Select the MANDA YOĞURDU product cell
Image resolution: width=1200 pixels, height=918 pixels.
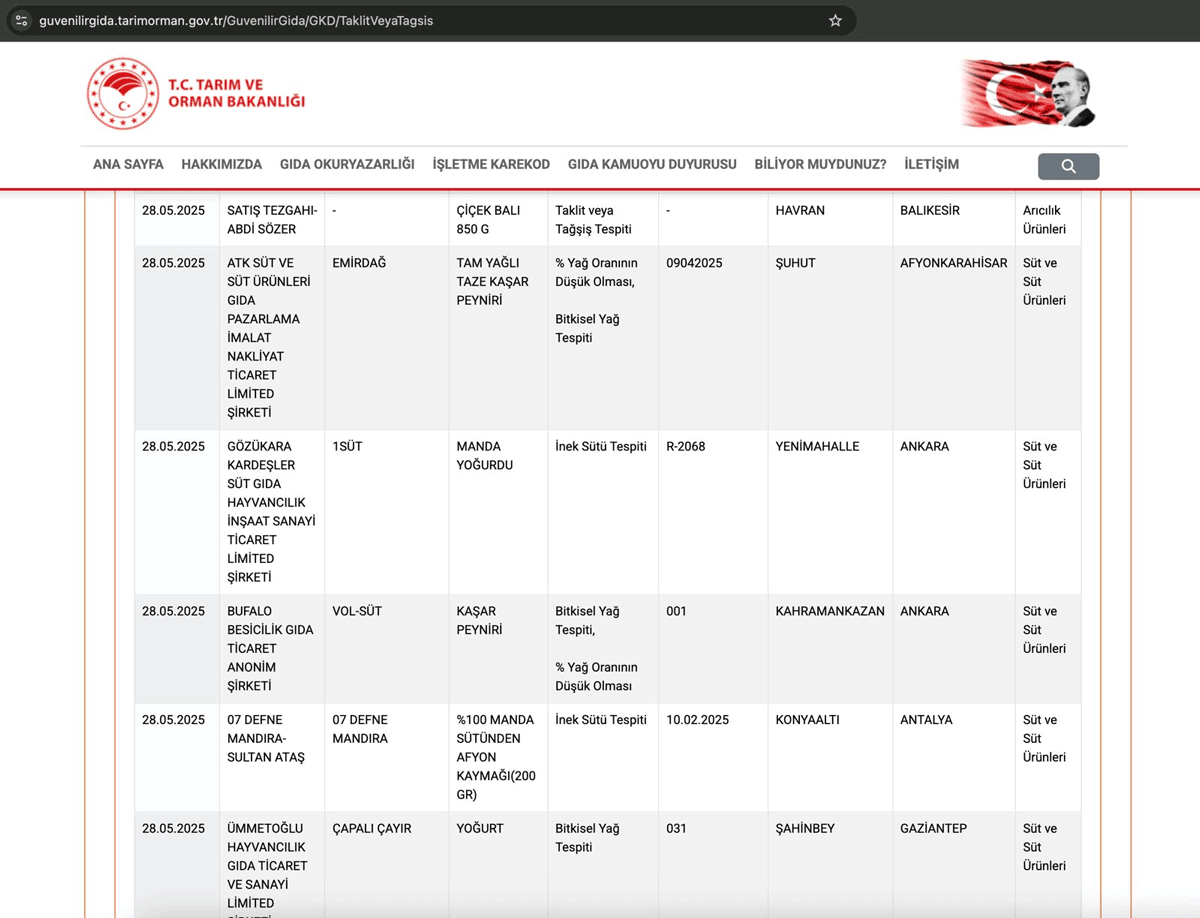(498, 512)
